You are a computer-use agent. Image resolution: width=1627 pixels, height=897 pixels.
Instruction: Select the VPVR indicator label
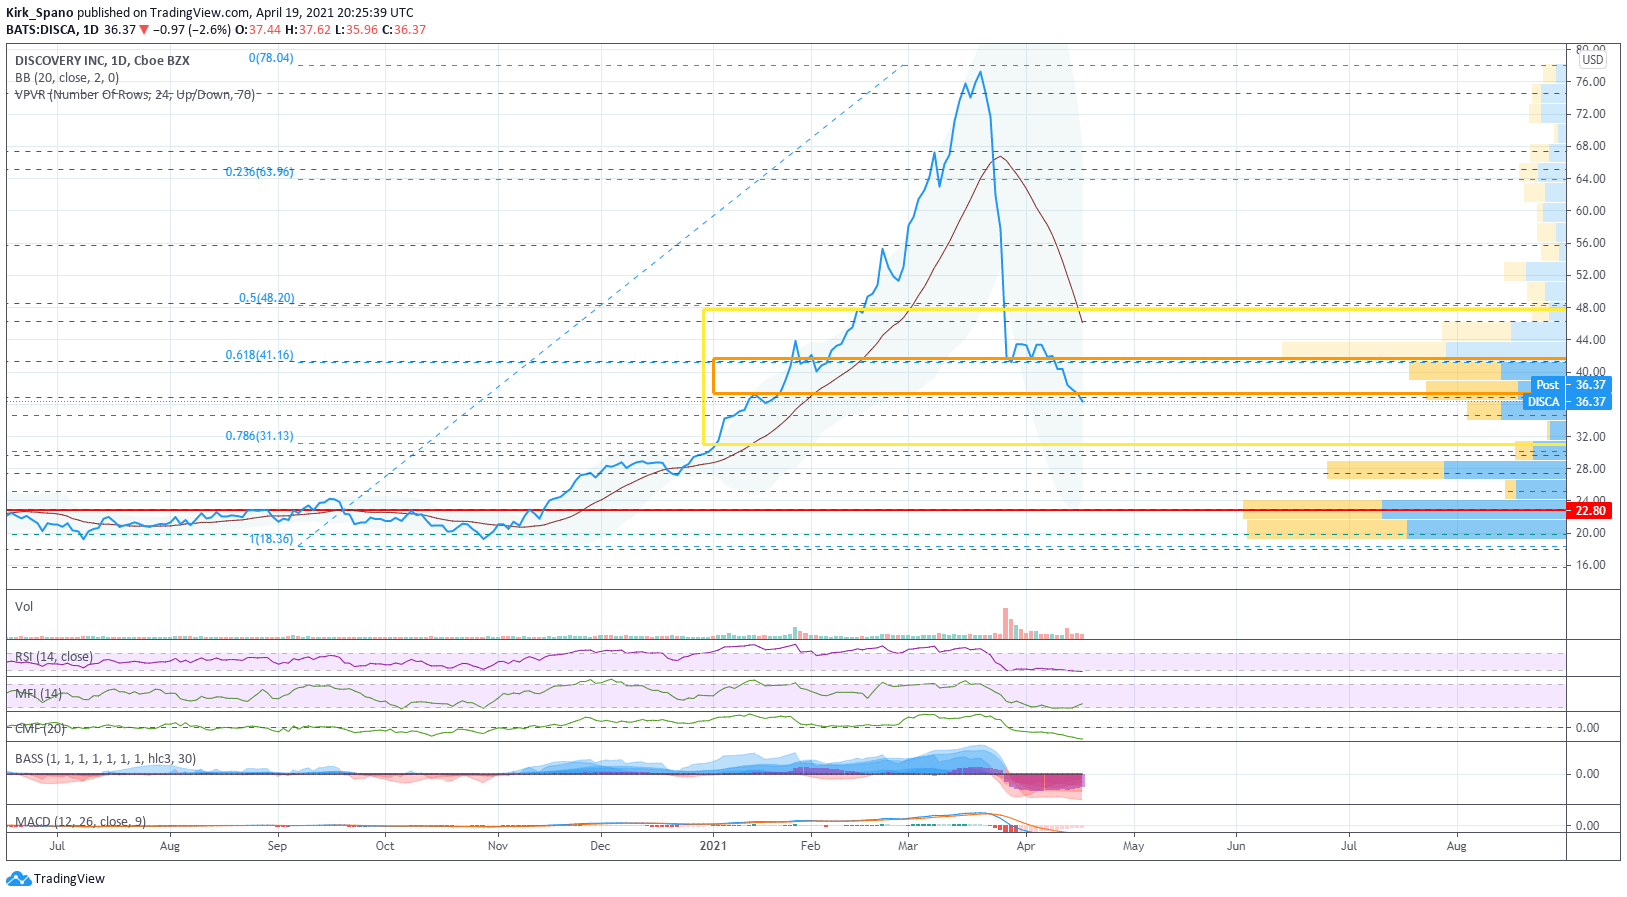tap(135, 95)
